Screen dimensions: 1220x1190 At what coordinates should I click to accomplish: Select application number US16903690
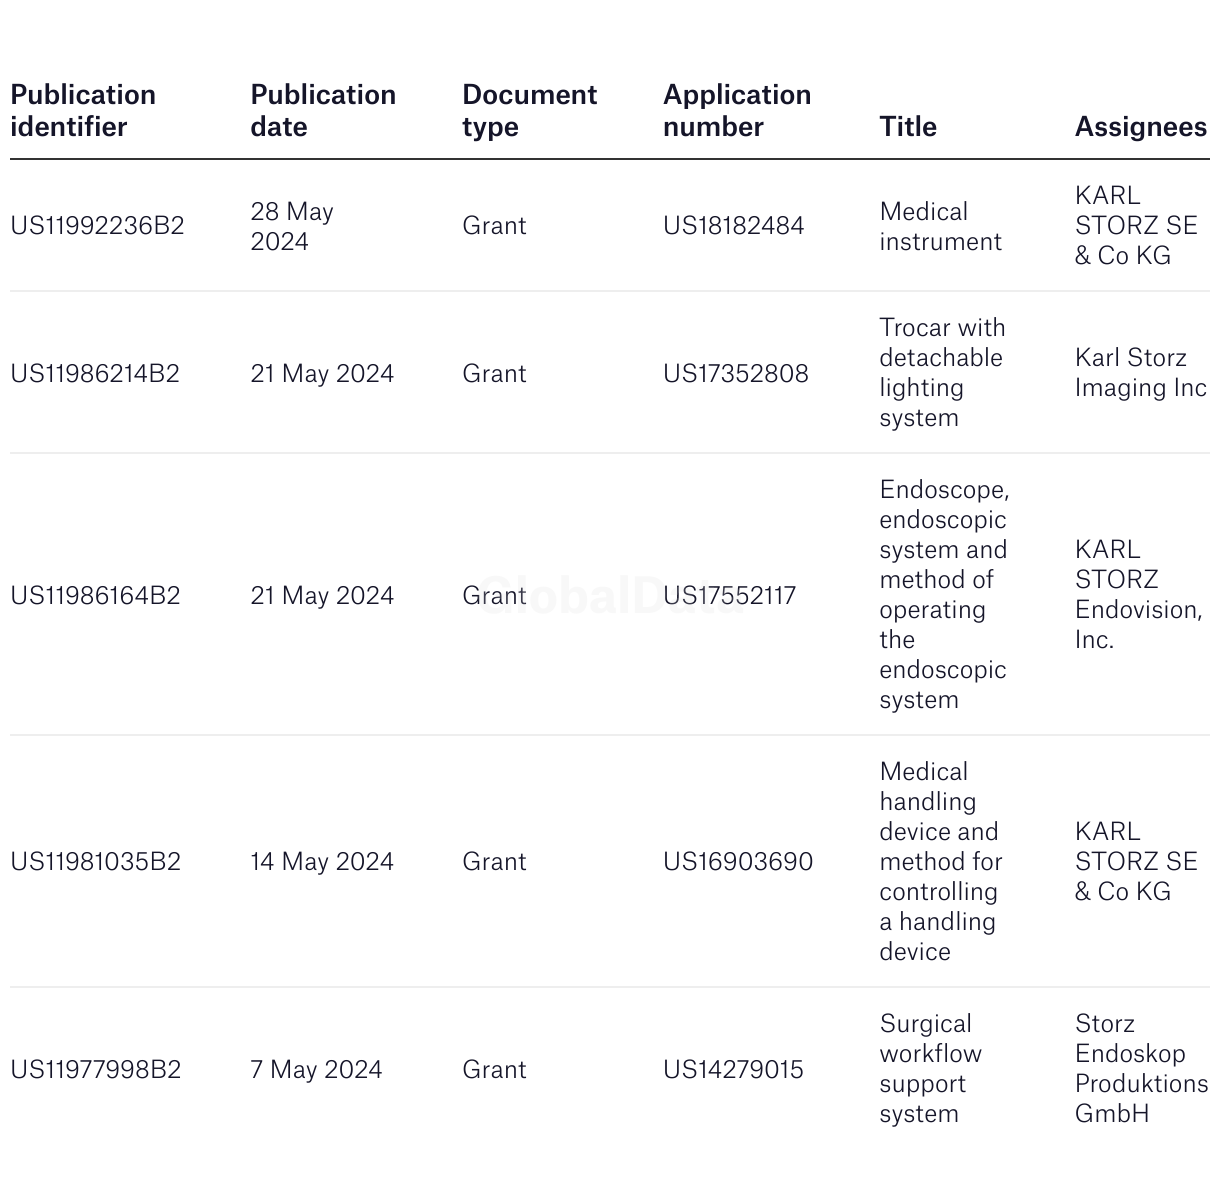pos(738,862)
